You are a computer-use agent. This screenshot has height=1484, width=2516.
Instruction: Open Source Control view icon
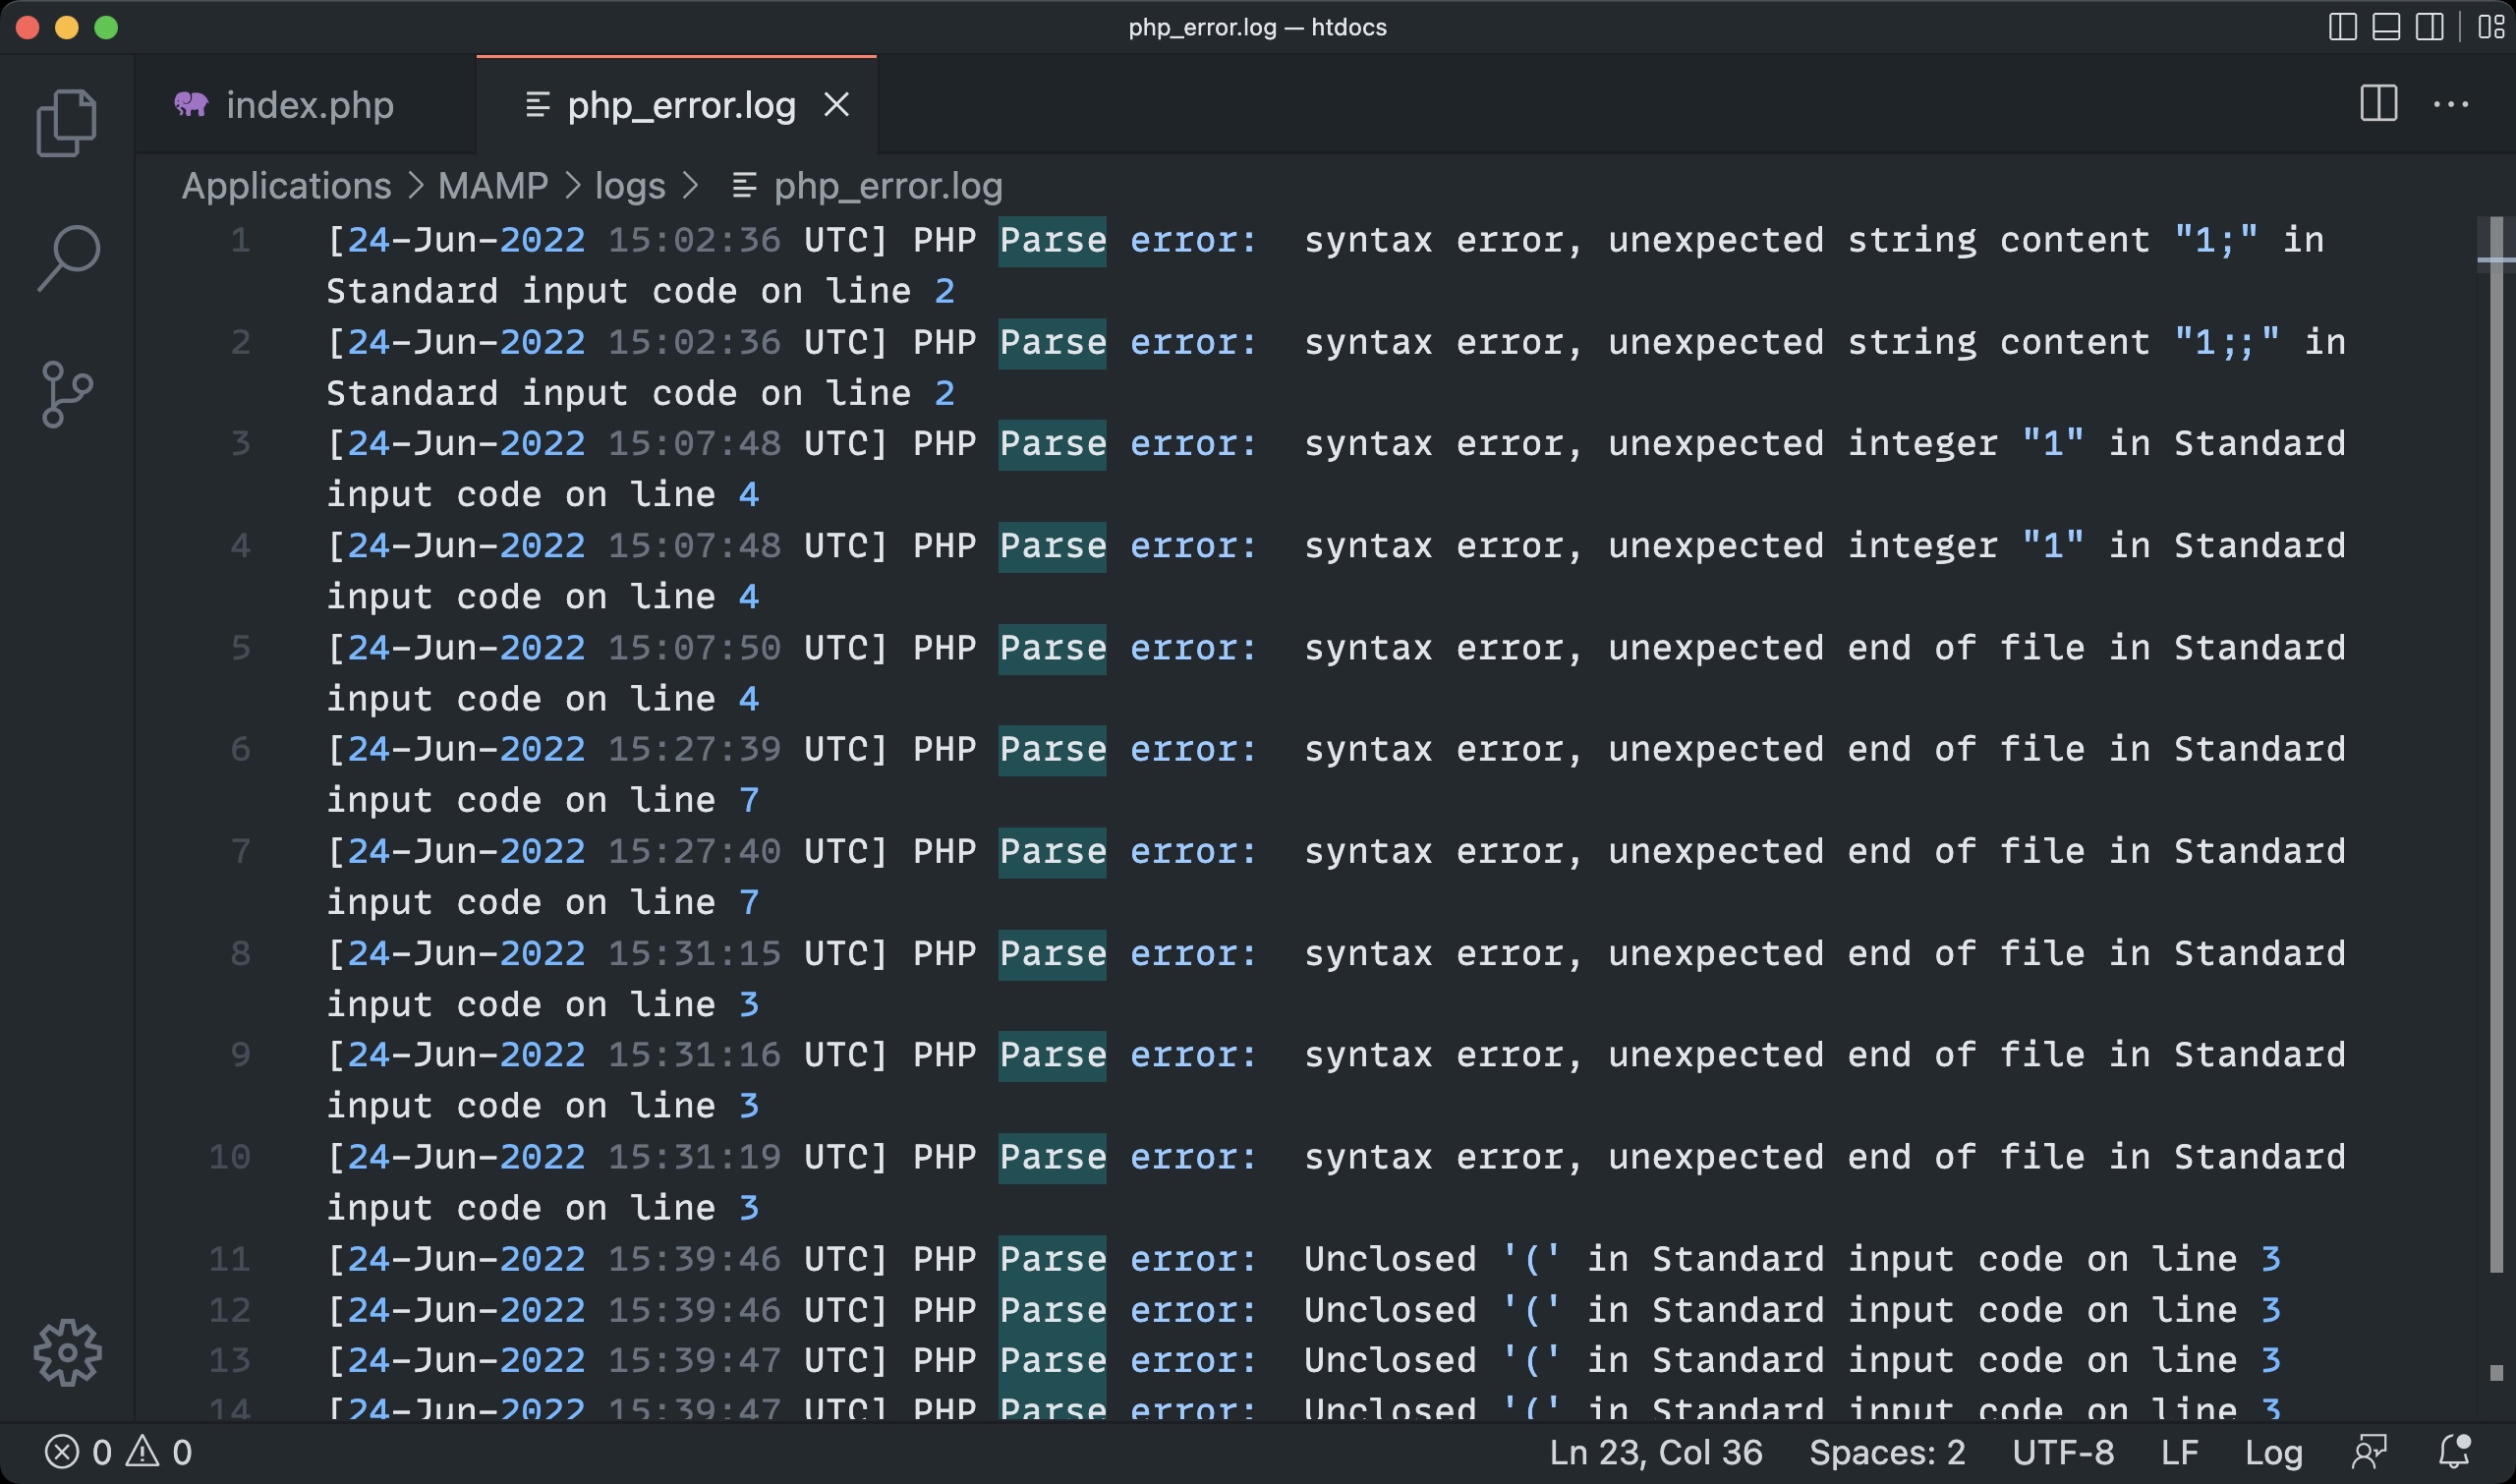click(x=67, y=394)
